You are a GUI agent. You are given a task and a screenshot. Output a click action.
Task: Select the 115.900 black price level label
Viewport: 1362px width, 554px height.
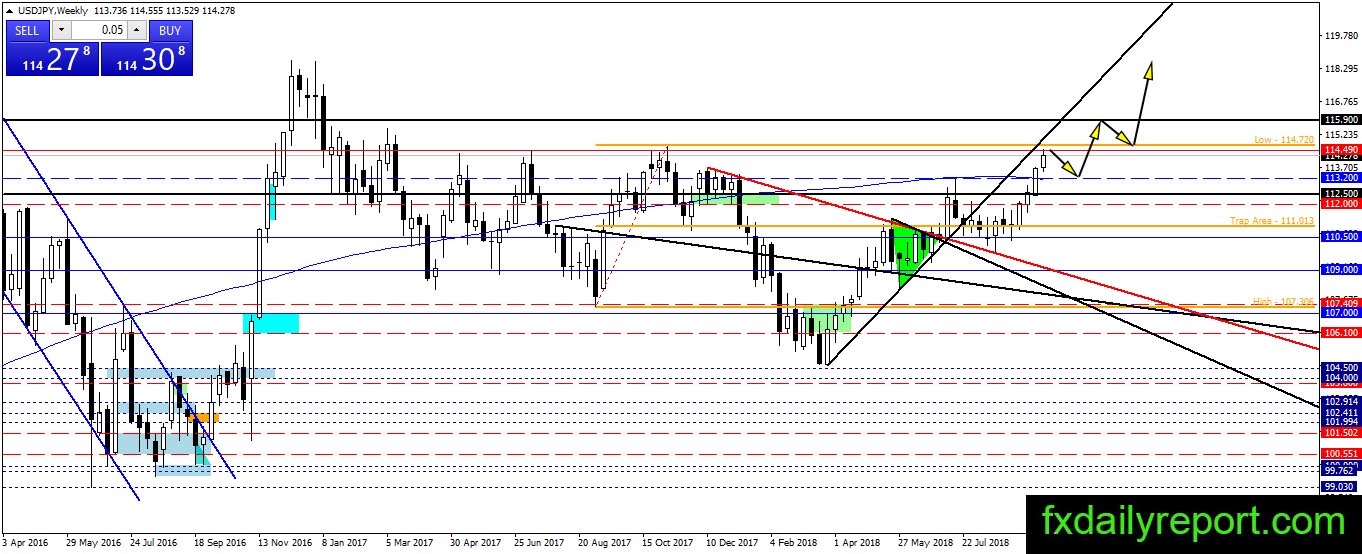[x=1340, y=119]
